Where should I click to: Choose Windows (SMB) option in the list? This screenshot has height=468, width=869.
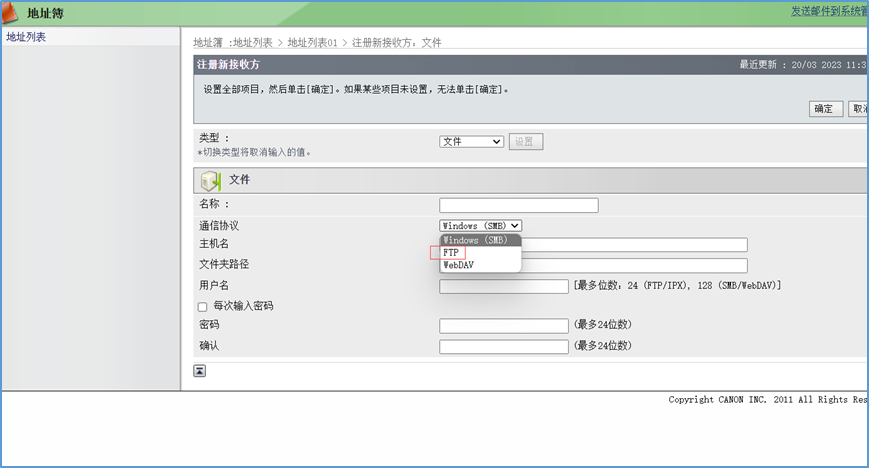[476, 240]
